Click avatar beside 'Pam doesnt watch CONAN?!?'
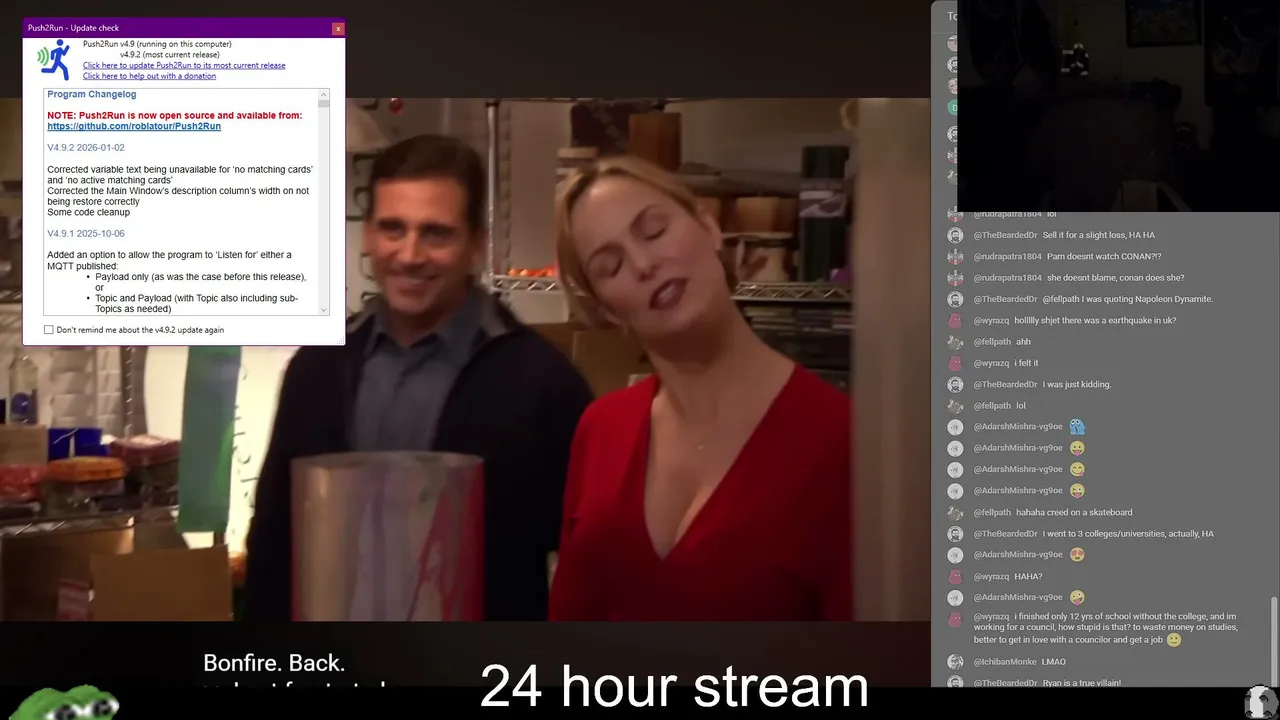The image size is (1280, 720). [955, 256]
